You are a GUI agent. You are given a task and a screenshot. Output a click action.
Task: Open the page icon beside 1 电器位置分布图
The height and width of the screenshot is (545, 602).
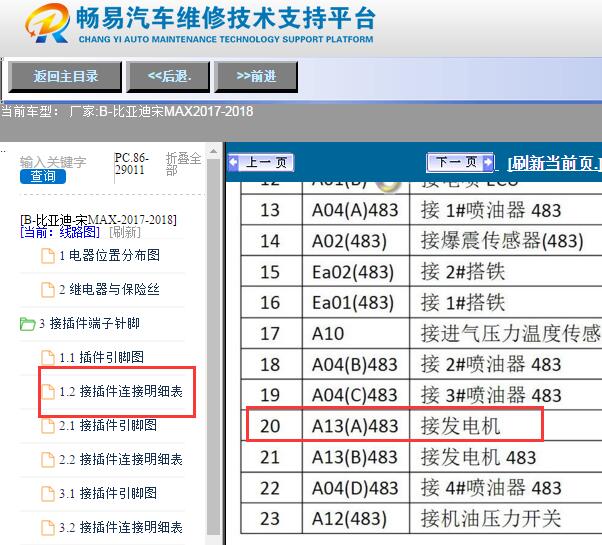coord(48,256)
